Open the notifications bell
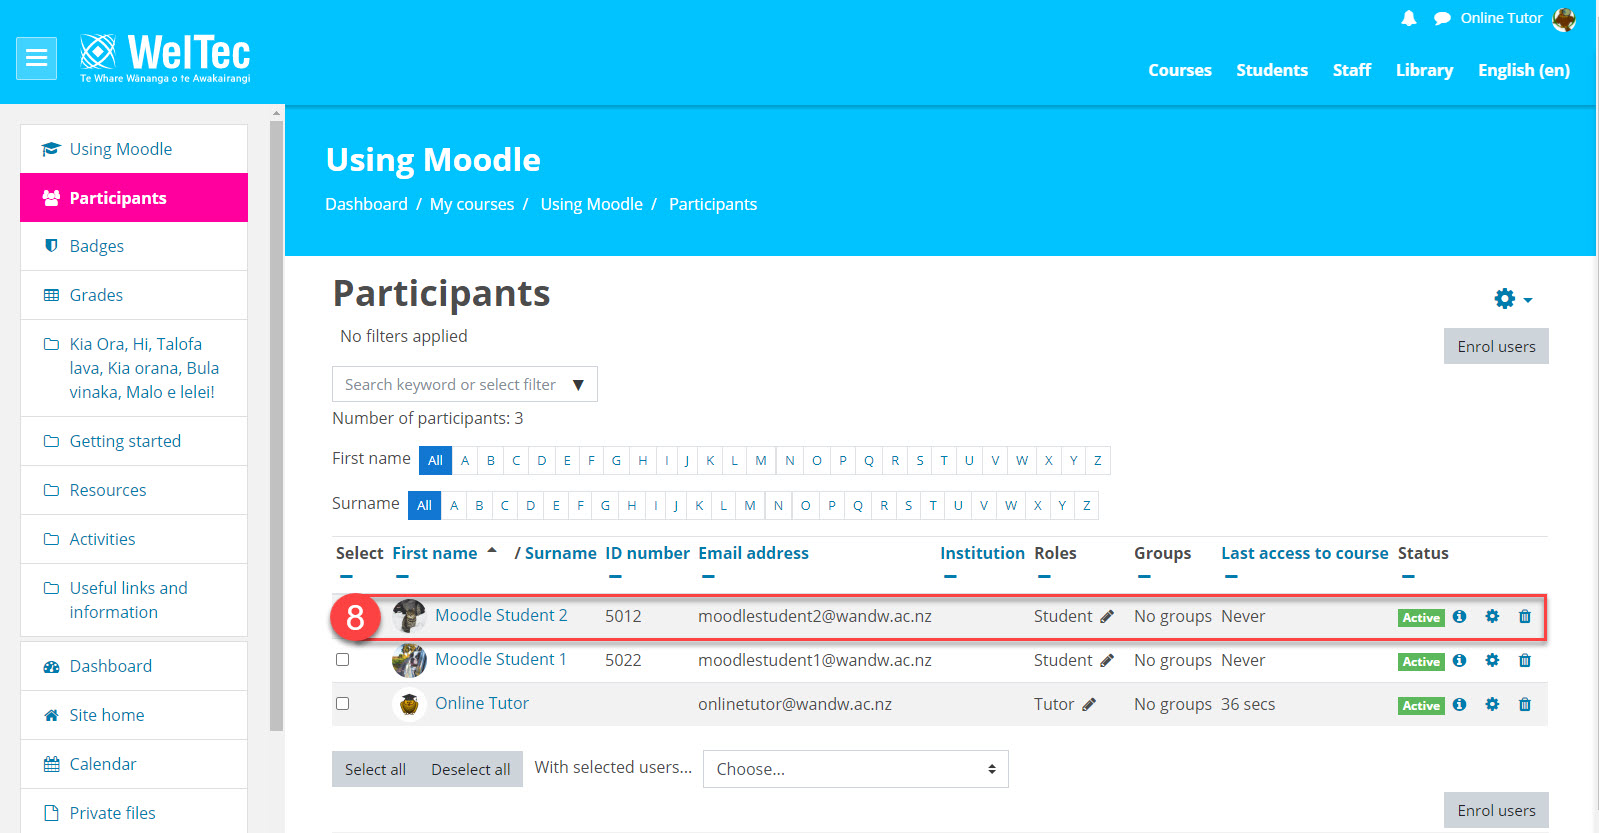Viewport: 1599px width, 833px height. [x=1409, y=18]
